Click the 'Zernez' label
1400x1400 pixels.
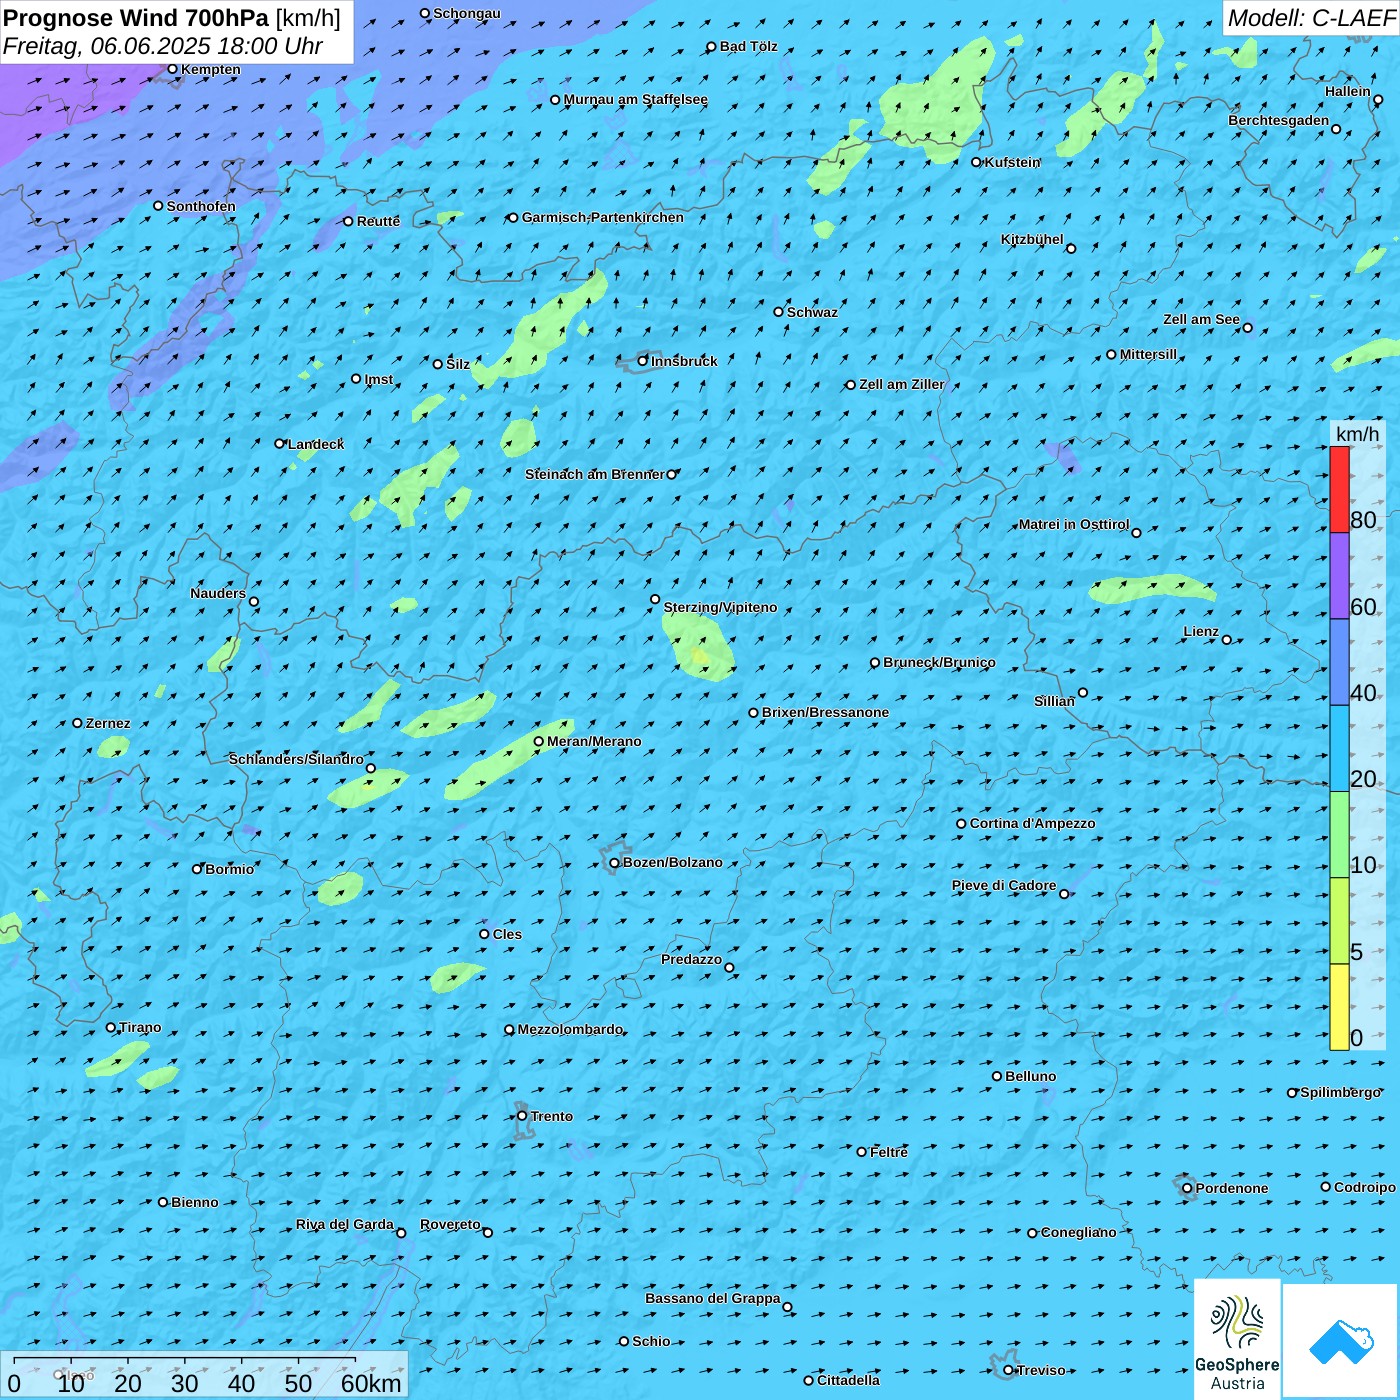108,723
